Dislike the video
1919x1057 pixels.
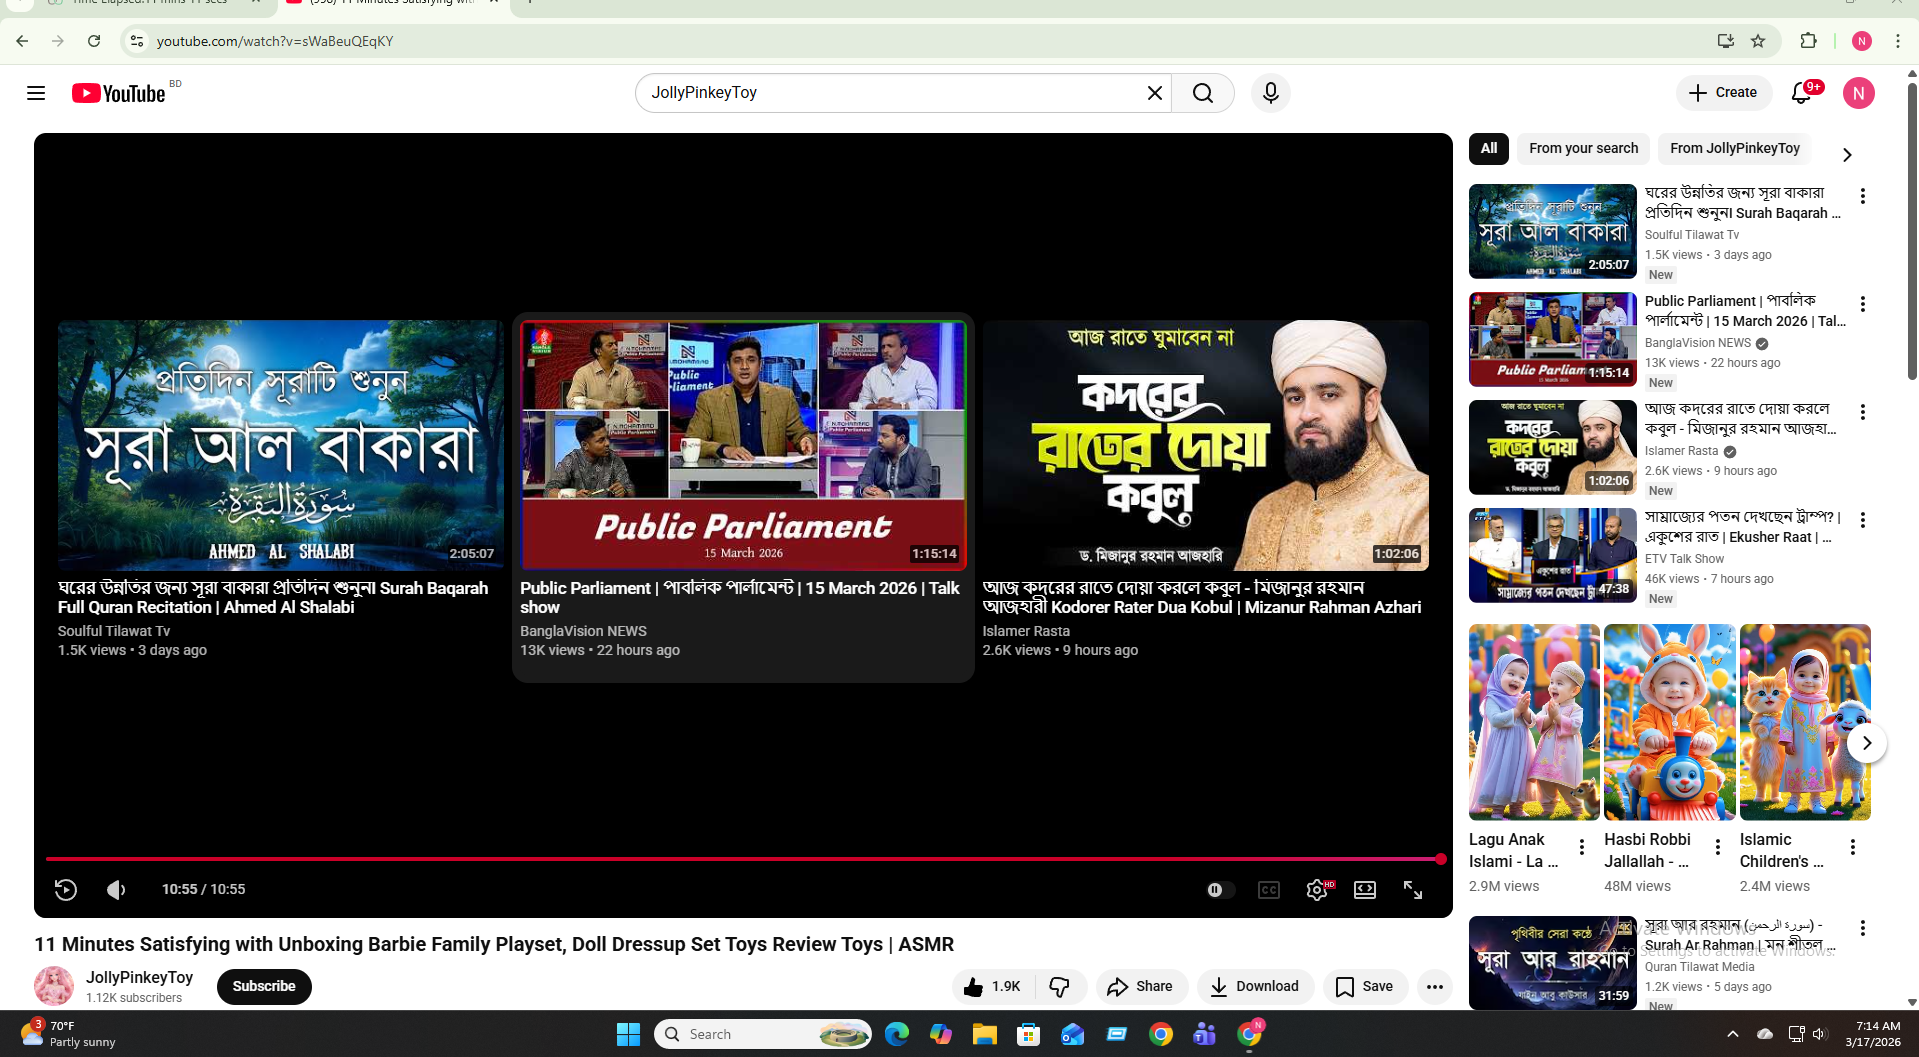click(x=1060, y=987)
